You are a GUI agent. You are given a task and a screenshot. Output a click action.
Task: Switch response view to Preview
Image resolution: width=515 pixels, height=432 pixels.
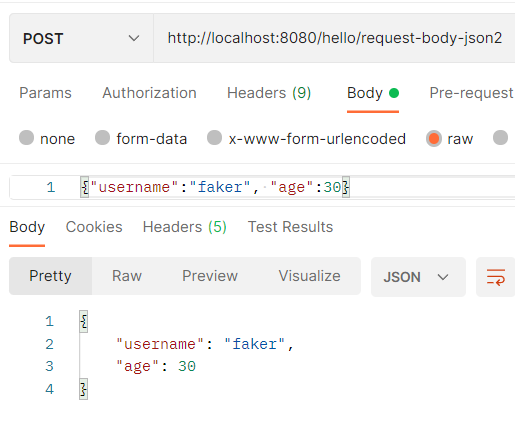click(x=210, y=276)
